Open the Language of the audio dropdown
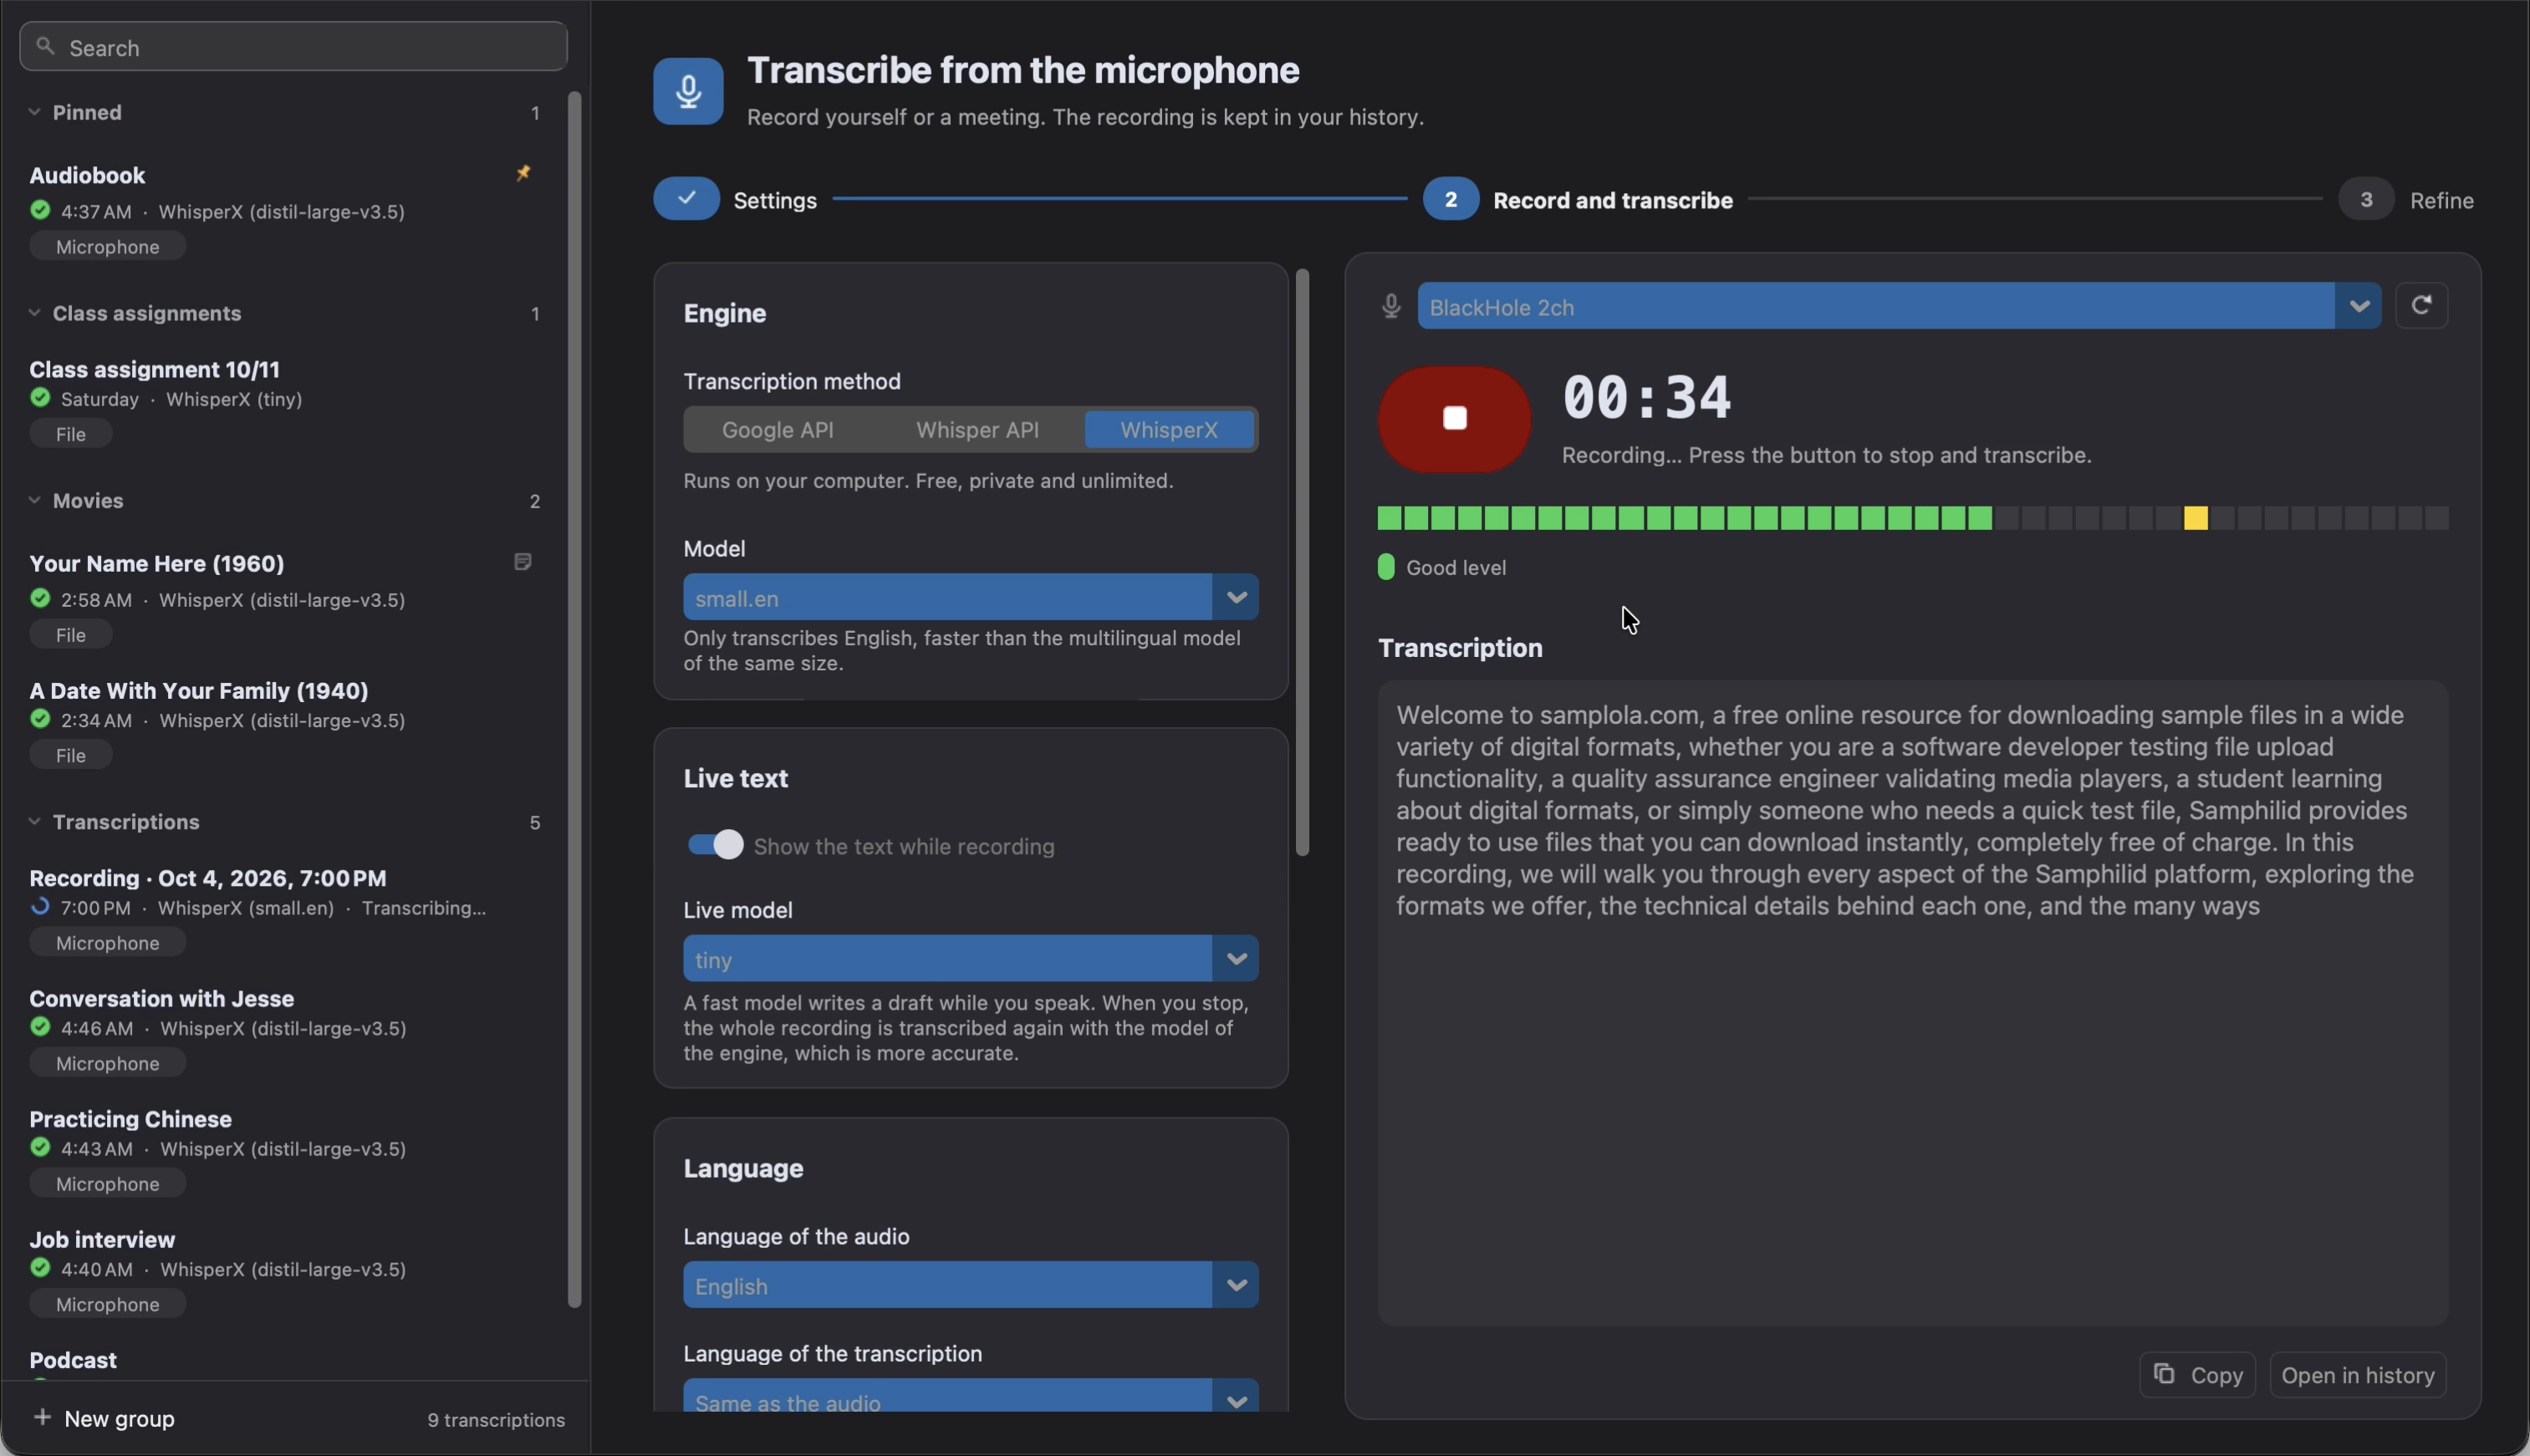Image resolution: width=2530 pixels, height=1456 pixels. pos(971,1285)
